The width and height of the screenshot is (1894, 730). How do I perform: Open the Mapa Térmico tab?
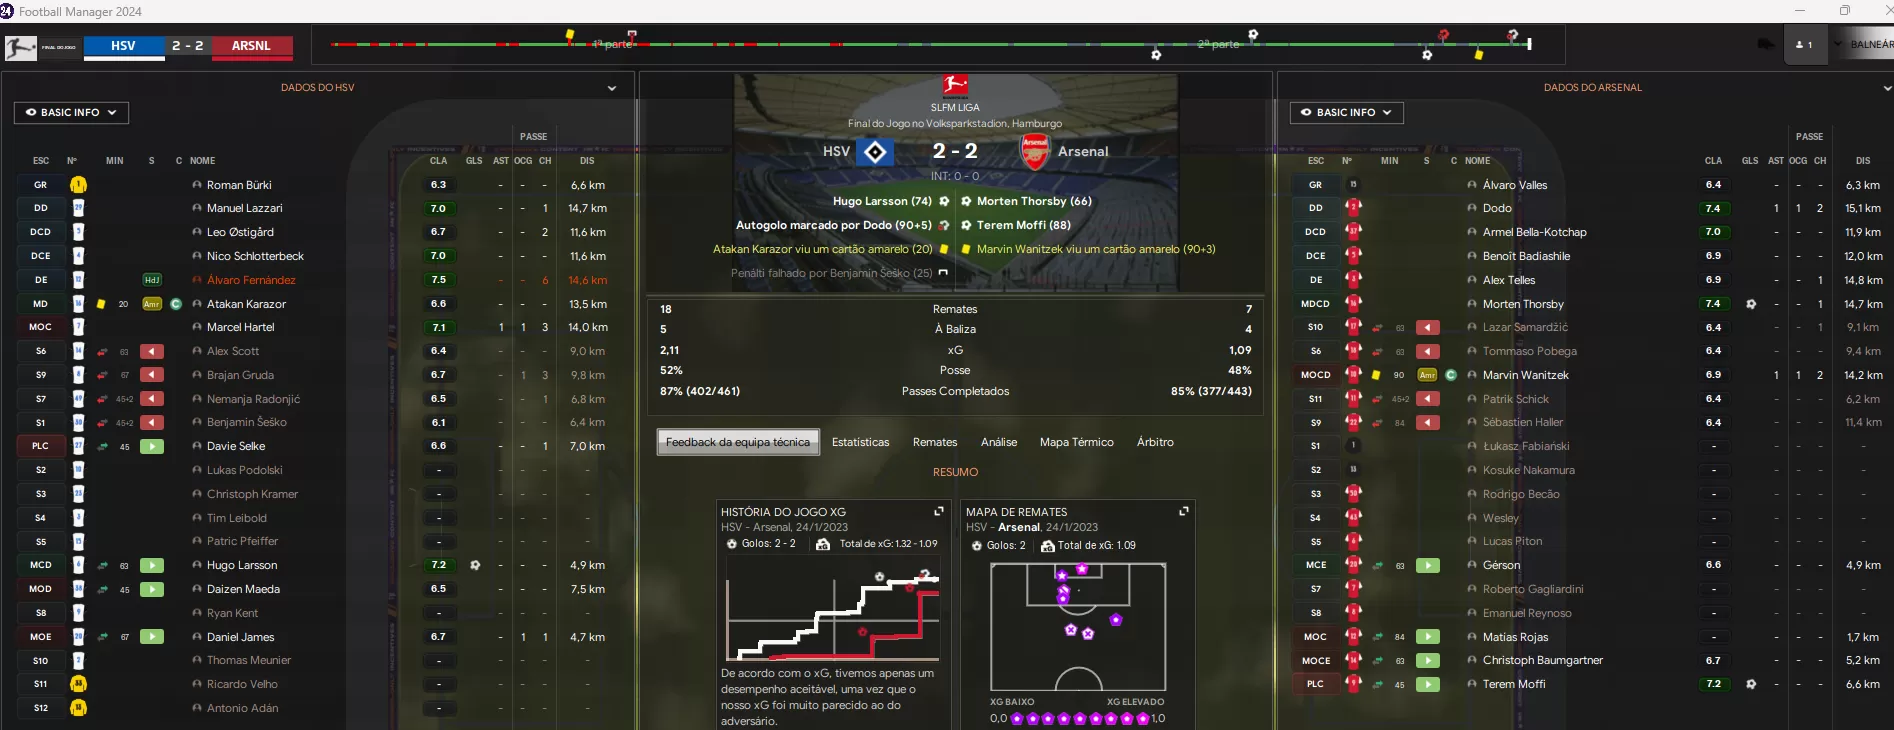[1076, 442]
